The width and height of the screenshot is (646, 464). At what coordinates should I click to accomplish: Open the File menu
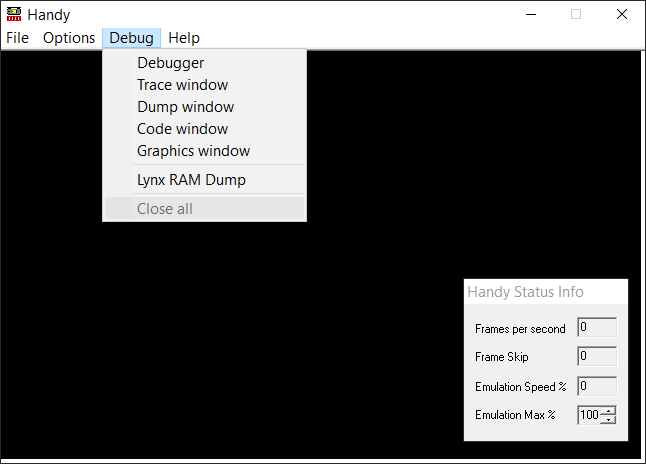pos(17,38)
